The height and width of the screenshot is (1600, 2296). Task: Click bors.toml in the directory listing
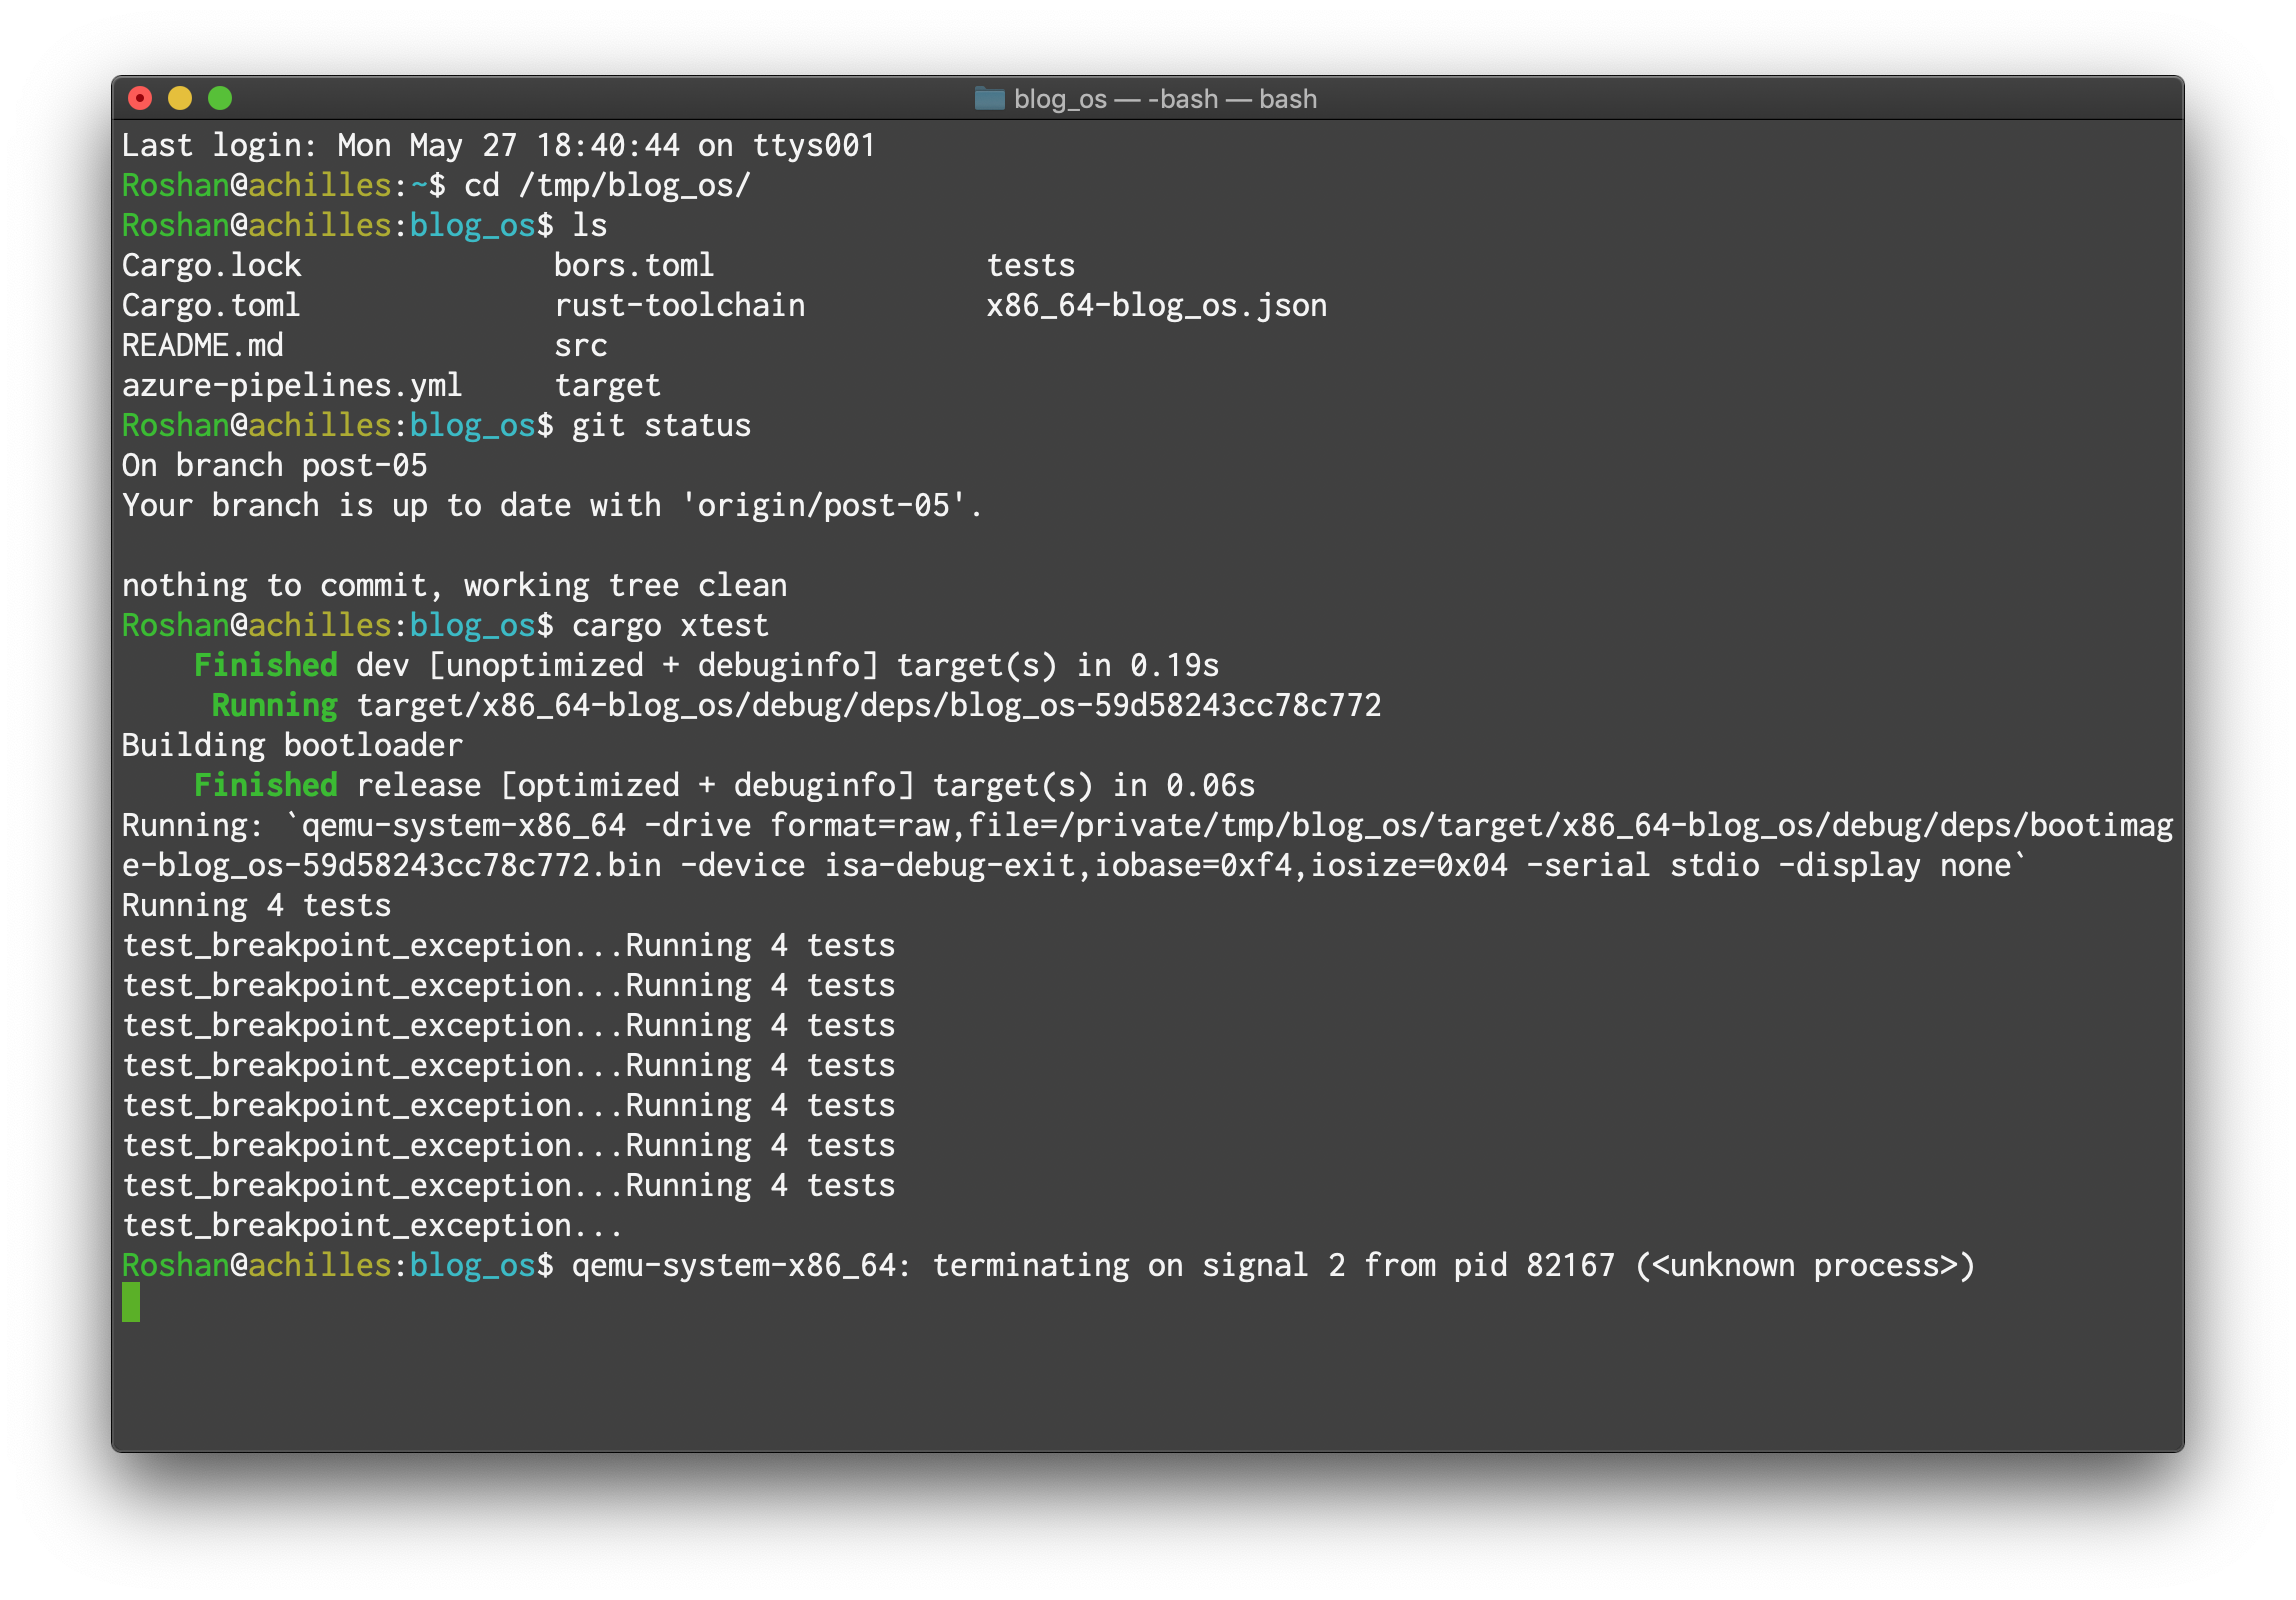point(634,265)
